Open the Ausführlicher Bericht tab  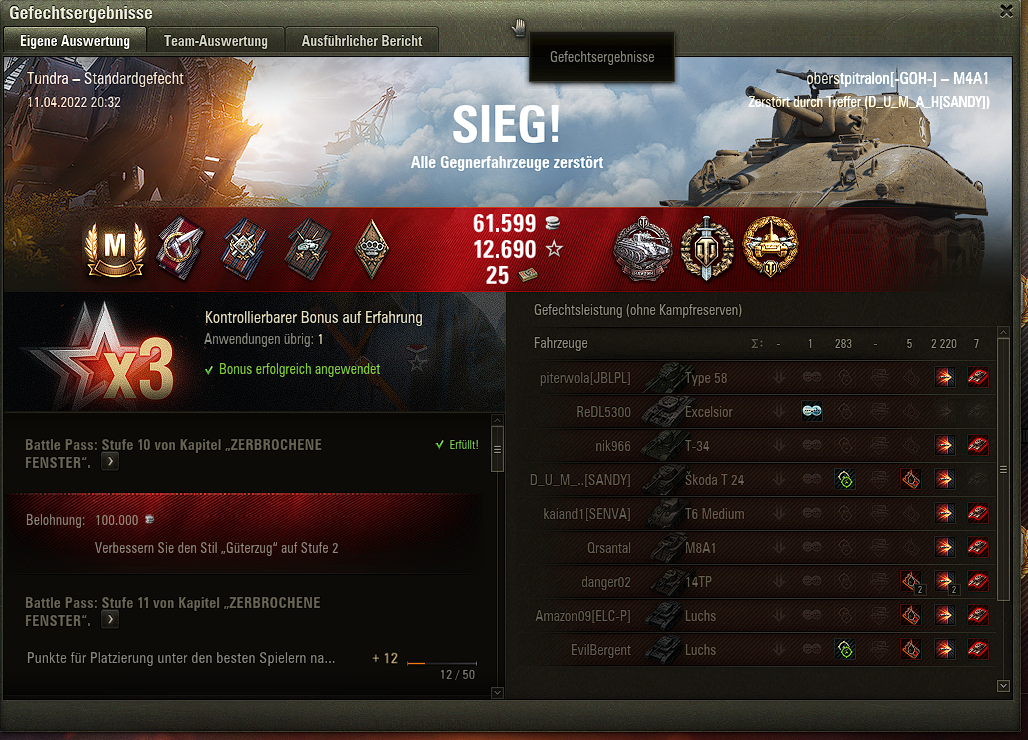point(362,41)
